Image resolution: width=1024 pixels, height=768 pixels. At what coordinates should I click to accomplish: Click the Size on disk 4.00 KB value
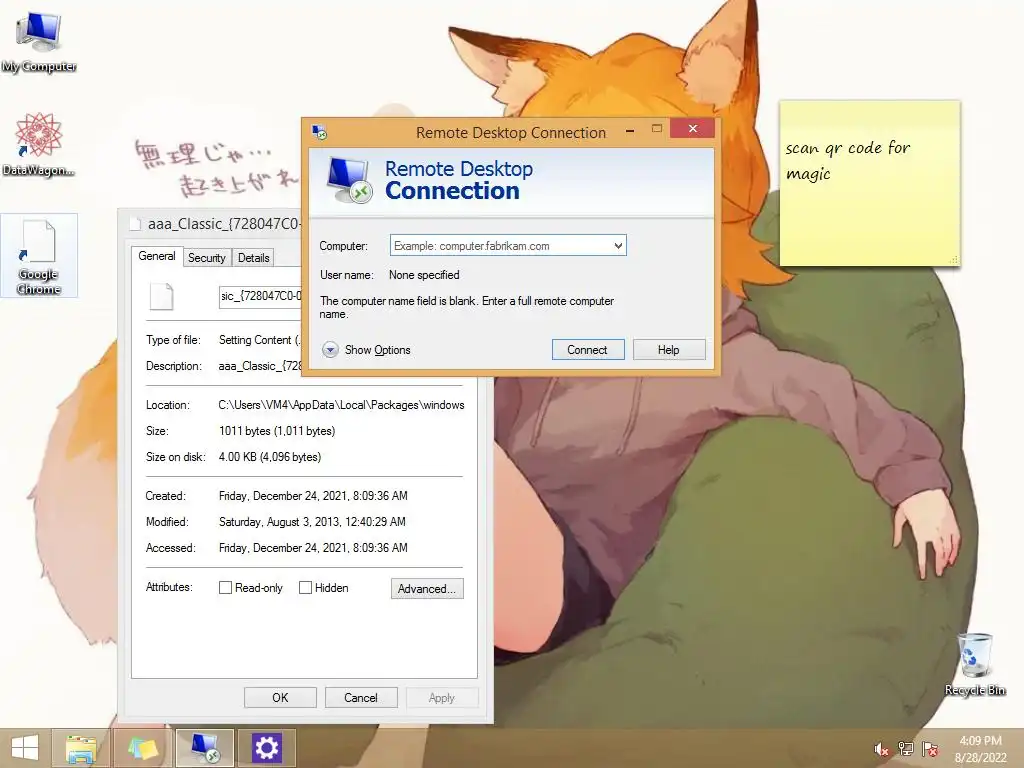270,457
